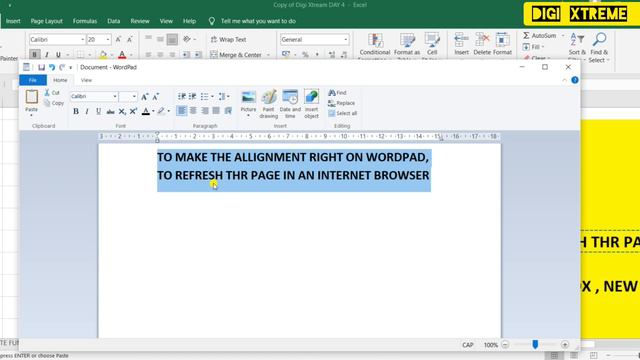Click Shrink font icon in WordPad
This screenshot has height=360, width=640.
click(x=156, y=97)
